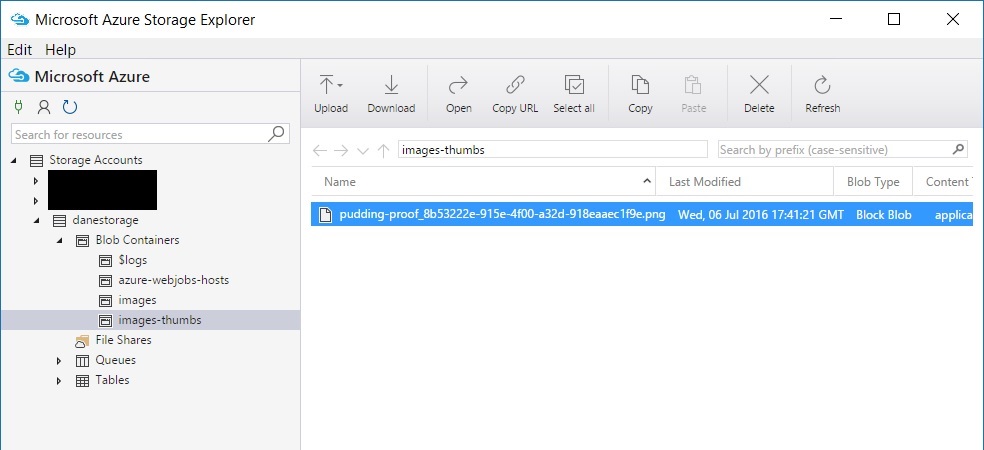Select the Tables node label
The width and height of the screenshot is (984, 450).
[x=112, y=380]
